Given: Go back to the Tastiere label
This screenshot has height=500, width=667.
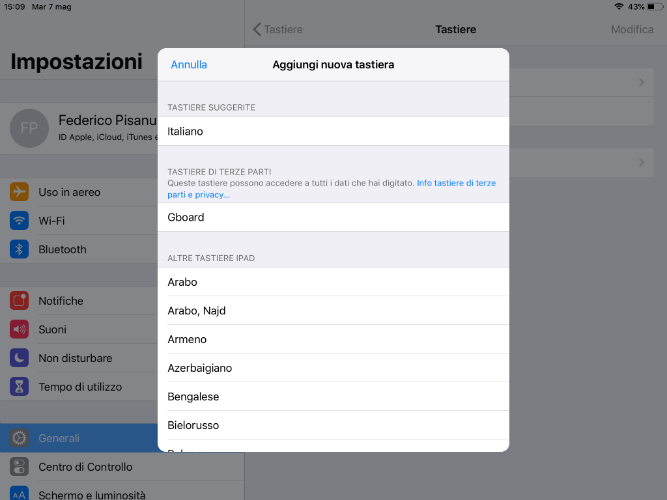Looking at the screenshot, I should coord(283,29).
